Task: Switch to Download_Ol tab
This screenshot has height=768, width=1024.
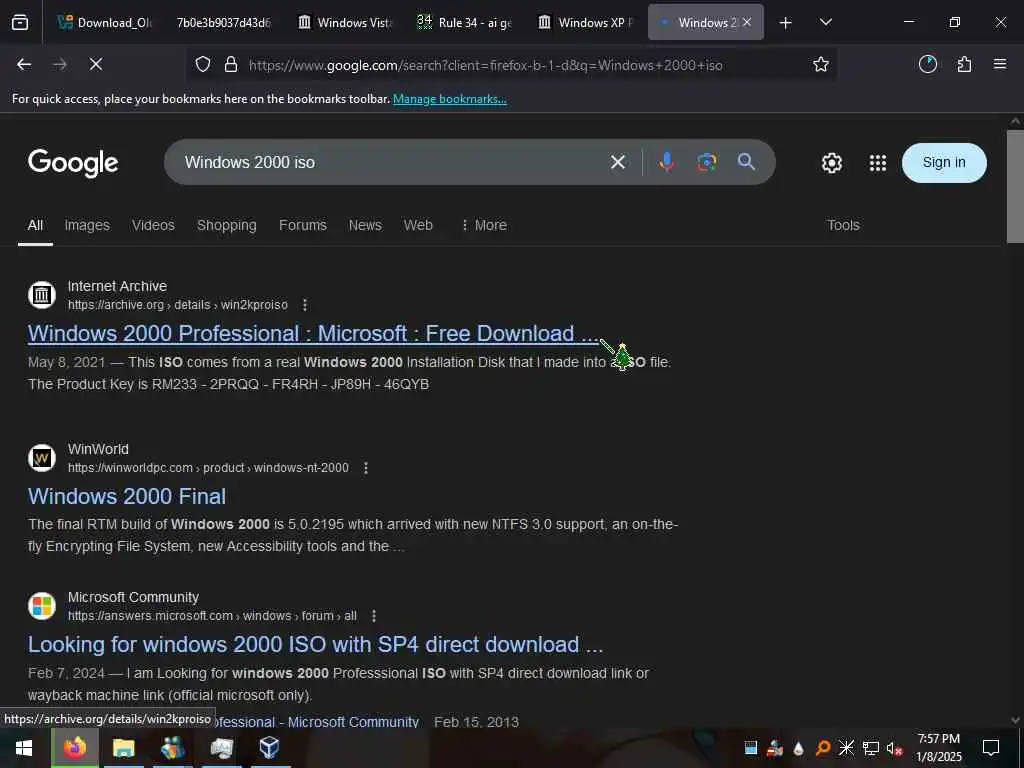Action: click(x=104, y=22)
